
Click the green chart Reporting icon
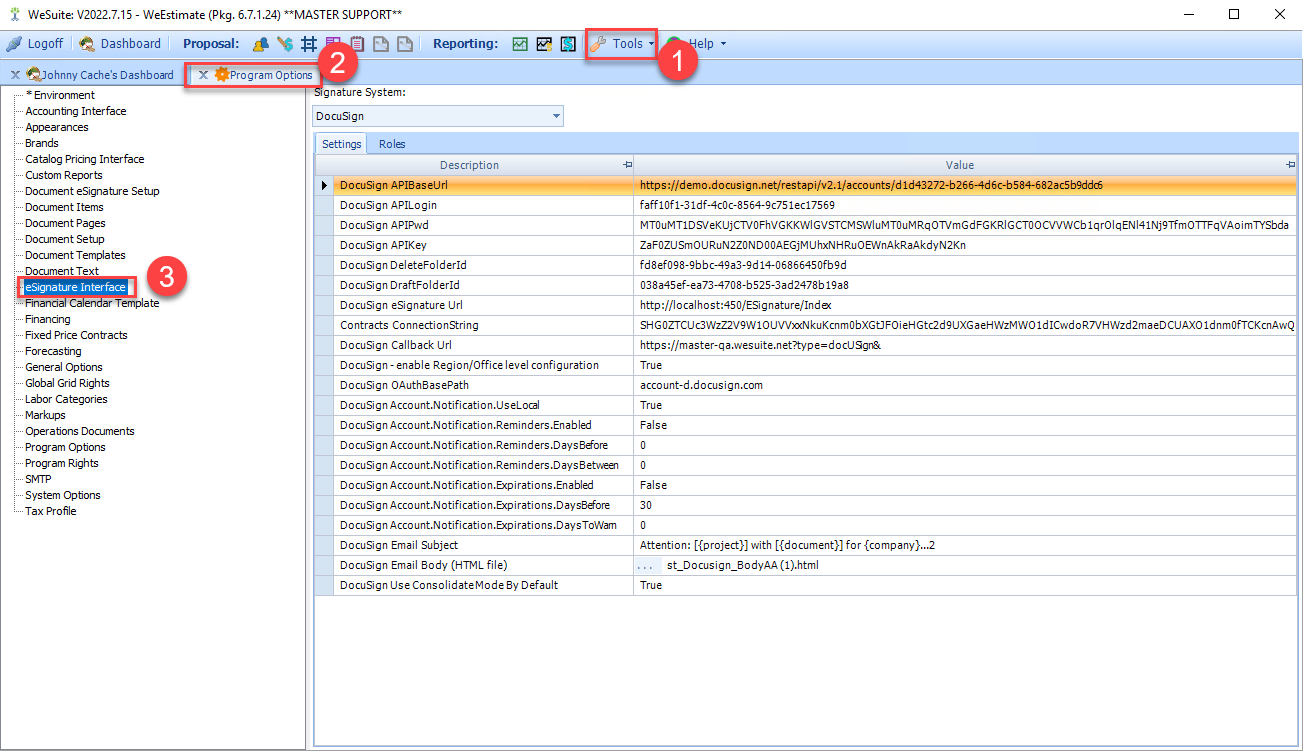pos(520,44)
